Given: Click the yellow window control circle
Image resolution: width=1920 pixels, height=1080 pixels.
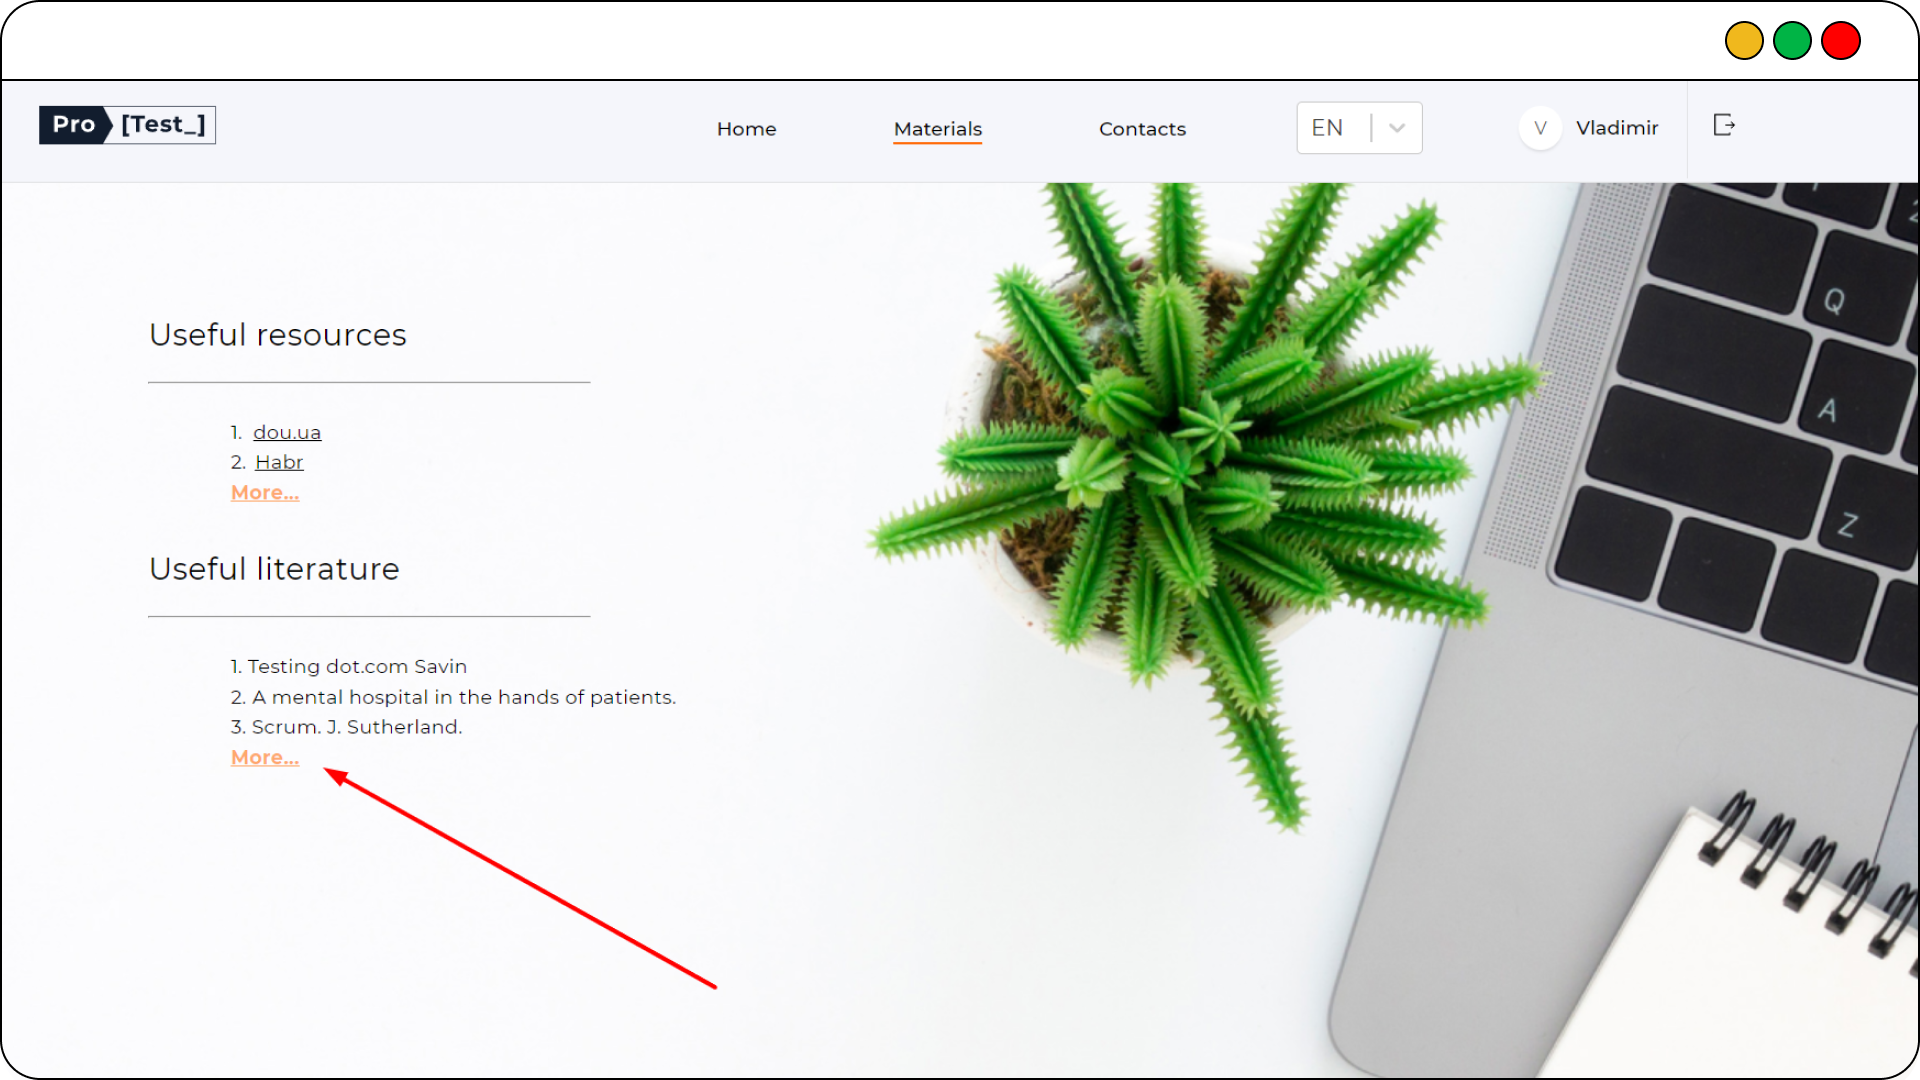Looking at the screenshot, I should [1744, 41].
